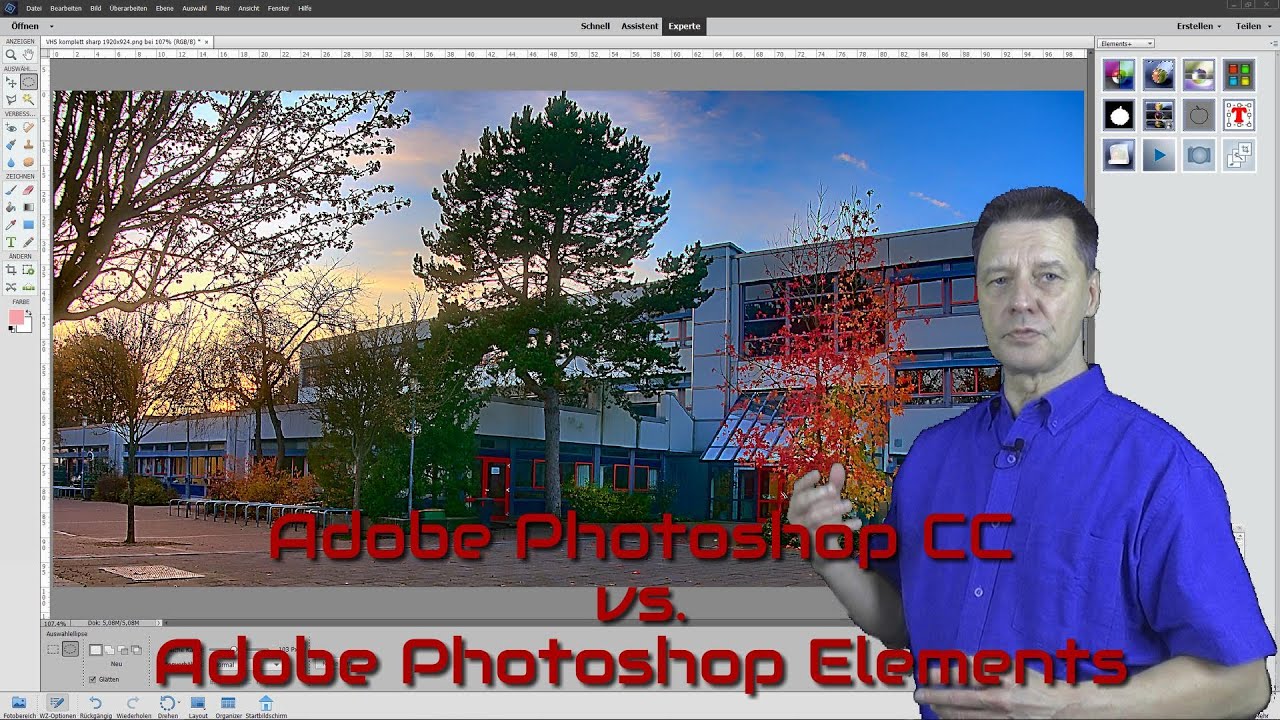
Task: Open the Öffnen dropdown arrow
Action: (51, 26)
